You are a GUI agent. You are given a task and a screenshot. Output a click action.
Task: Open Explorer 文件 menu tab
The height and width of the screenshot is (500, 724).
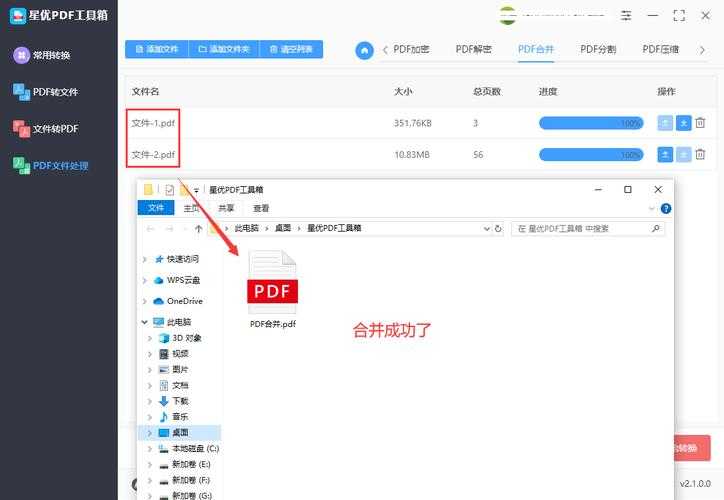click(x=156, y=208)
